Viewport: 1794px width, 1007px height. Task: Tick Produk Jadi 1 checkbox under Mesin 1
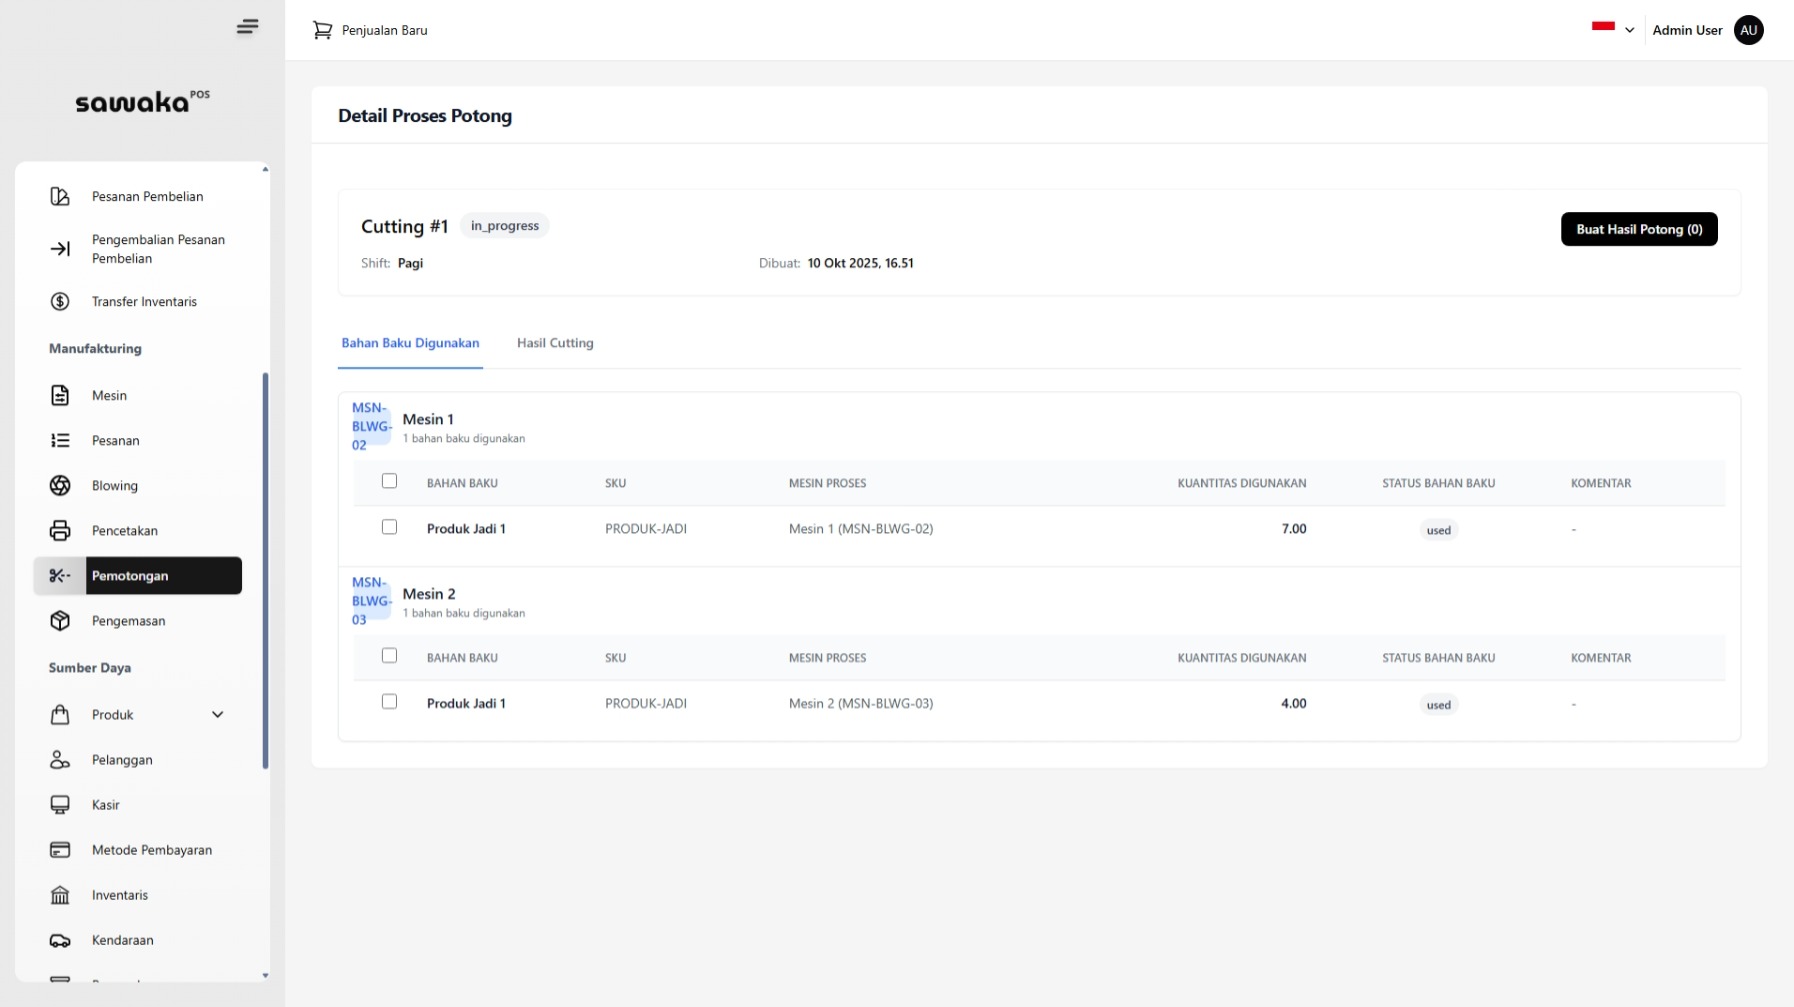point(389,528)
